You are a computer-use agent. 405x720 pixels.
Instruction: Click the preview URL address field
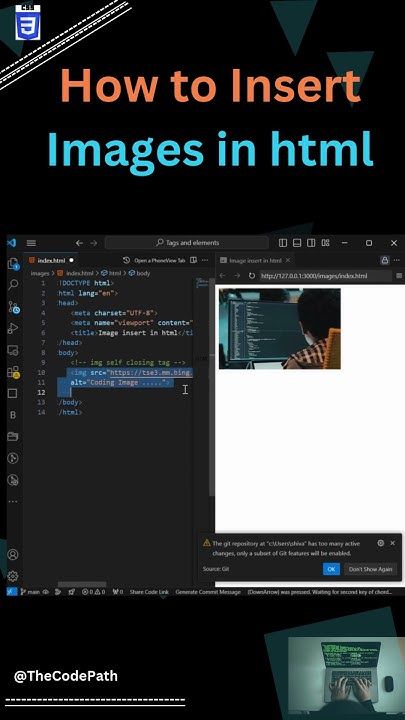326,276
